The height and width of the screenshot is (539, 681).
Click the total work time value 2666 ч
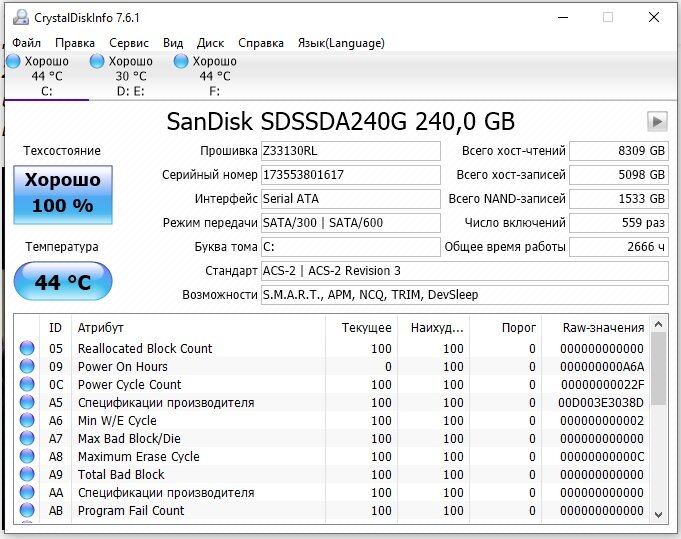619,247
